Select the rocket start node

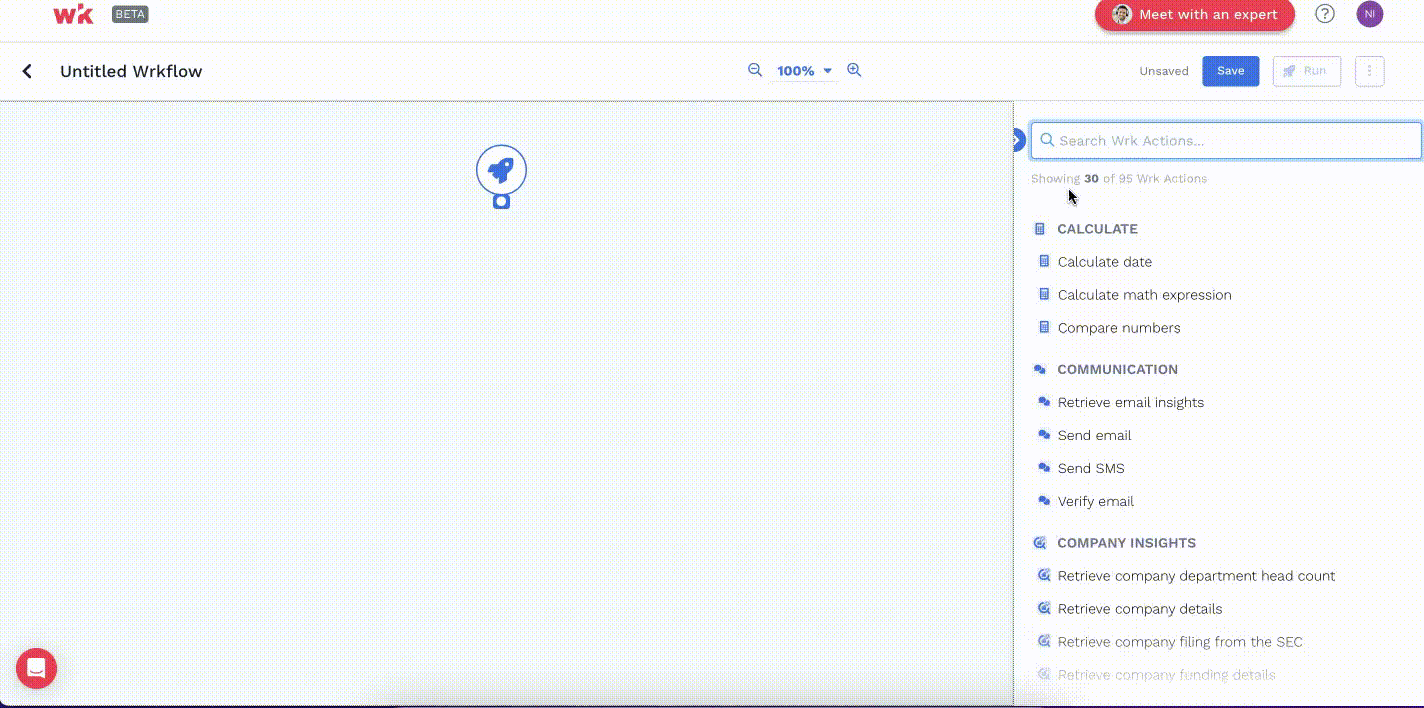(501, 169)
